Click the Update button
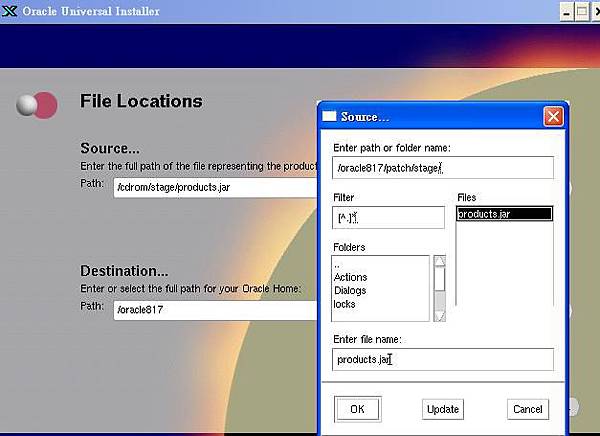Image resolution: width=600 pixels, height=436 pixels. (443, 409)
